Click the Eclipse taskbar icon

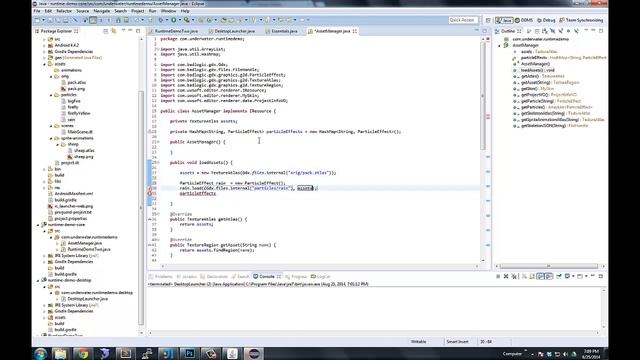tap(254, 353)
